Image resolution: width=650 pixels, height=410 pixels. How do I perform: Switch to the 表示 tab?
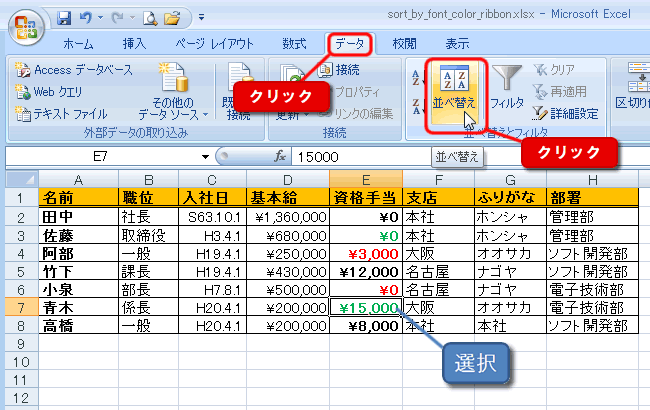457,44
